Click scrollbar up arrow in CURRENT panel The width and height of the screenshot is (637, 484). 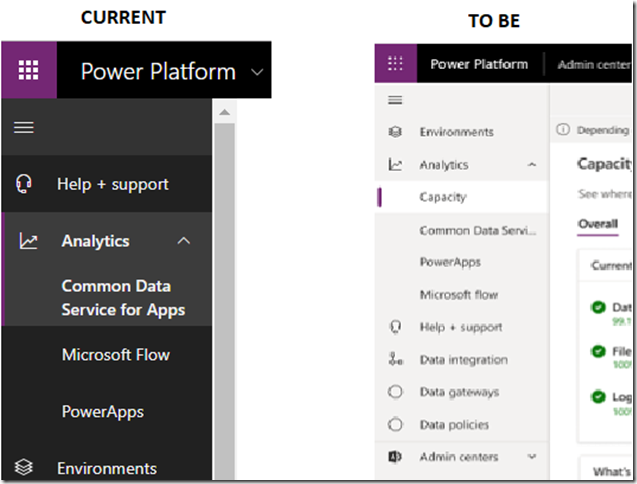(225, 112)
